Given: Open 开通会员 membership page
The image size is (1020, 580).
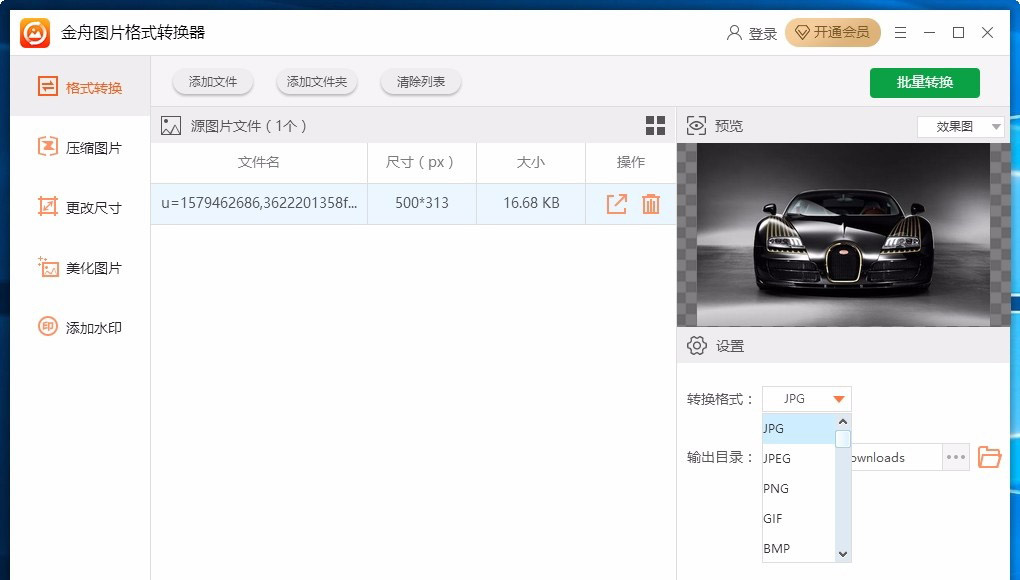Looking at the screenshot, I should pos(833,32).
